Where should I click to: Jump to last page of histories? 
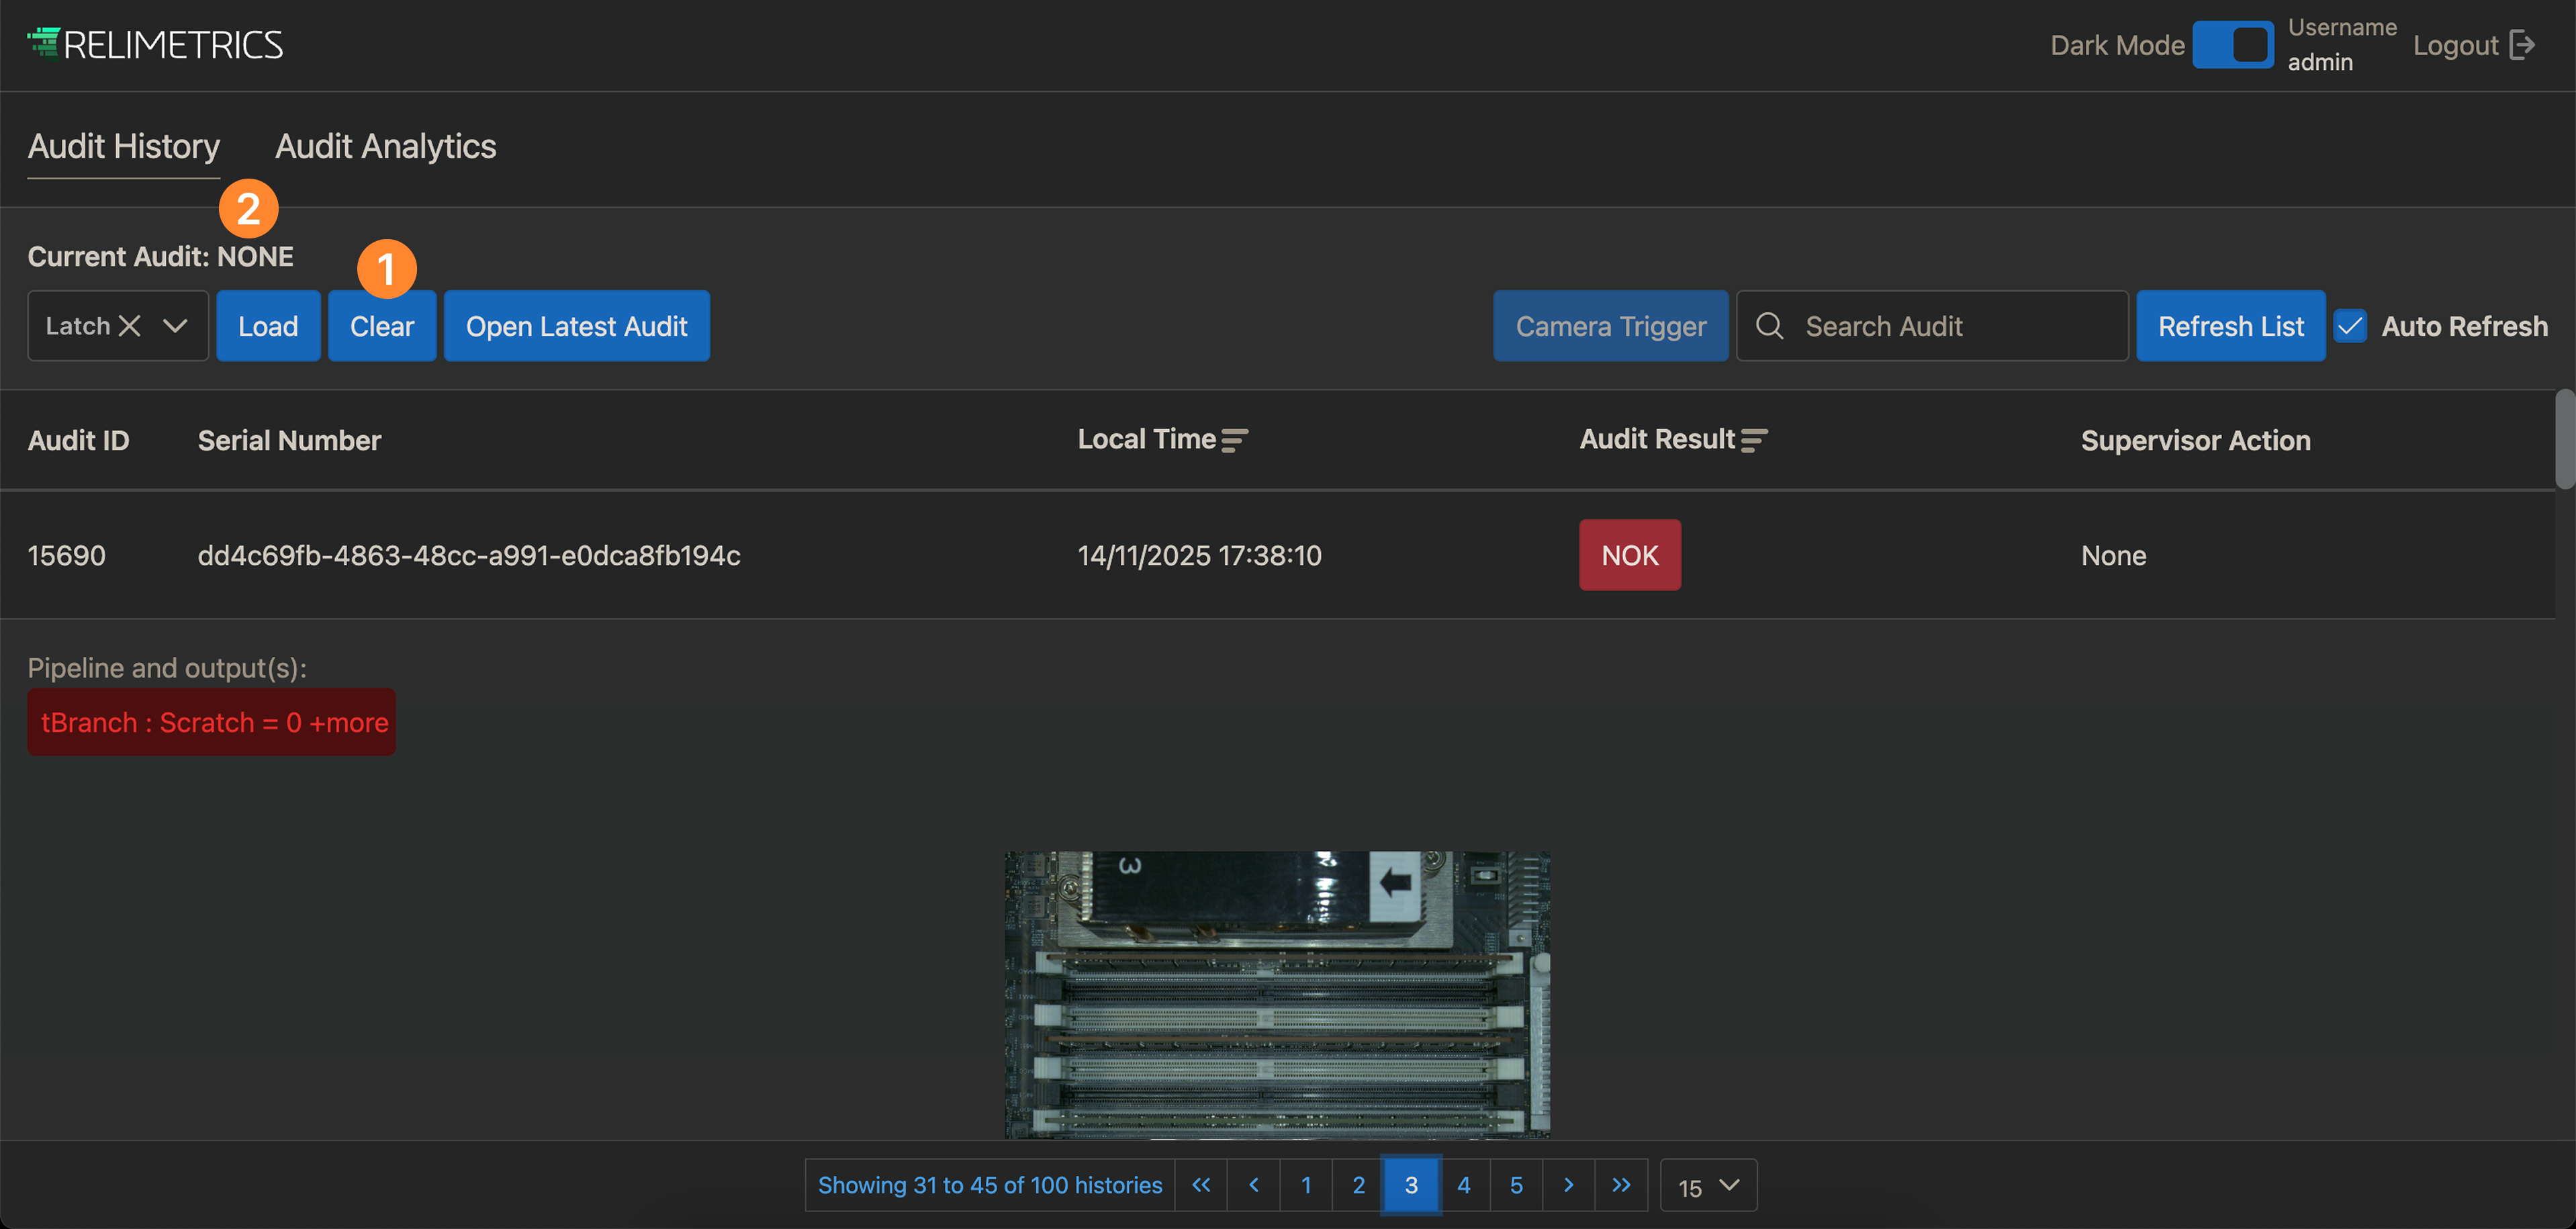coord(1621,1185)
